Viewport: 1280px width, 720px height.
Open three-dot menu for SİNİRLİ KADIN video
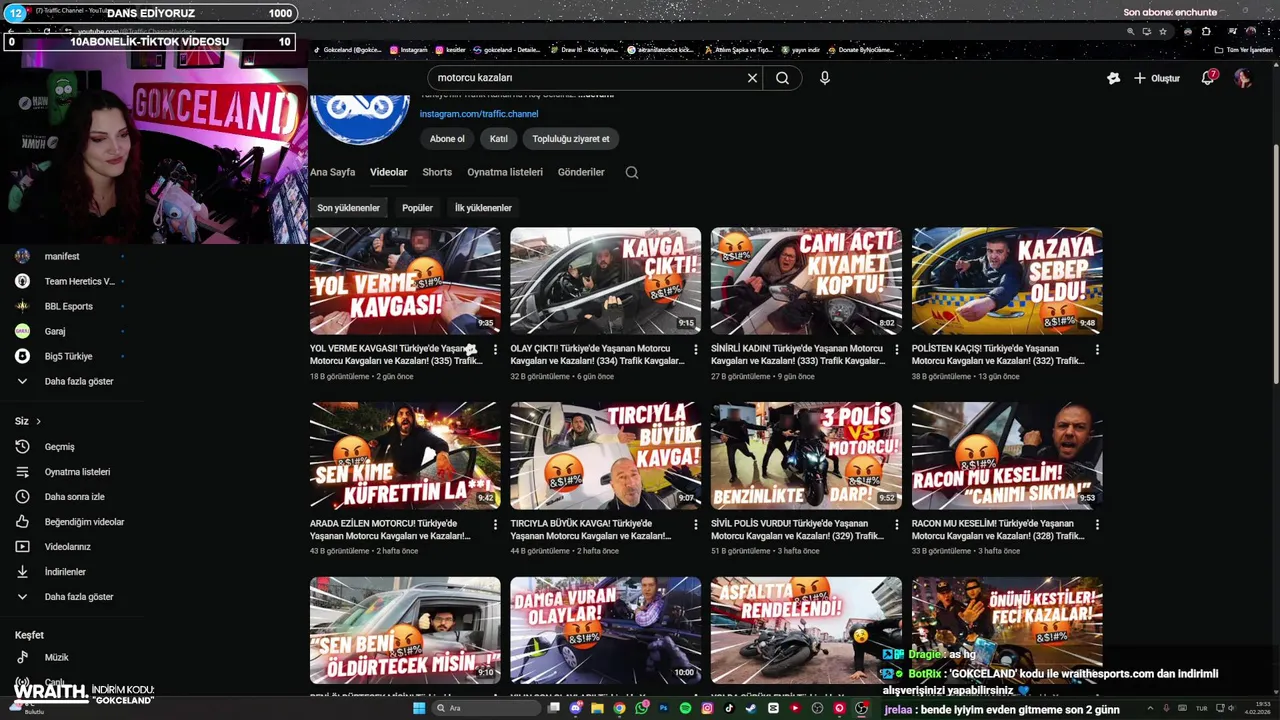[x=896, y=350]
